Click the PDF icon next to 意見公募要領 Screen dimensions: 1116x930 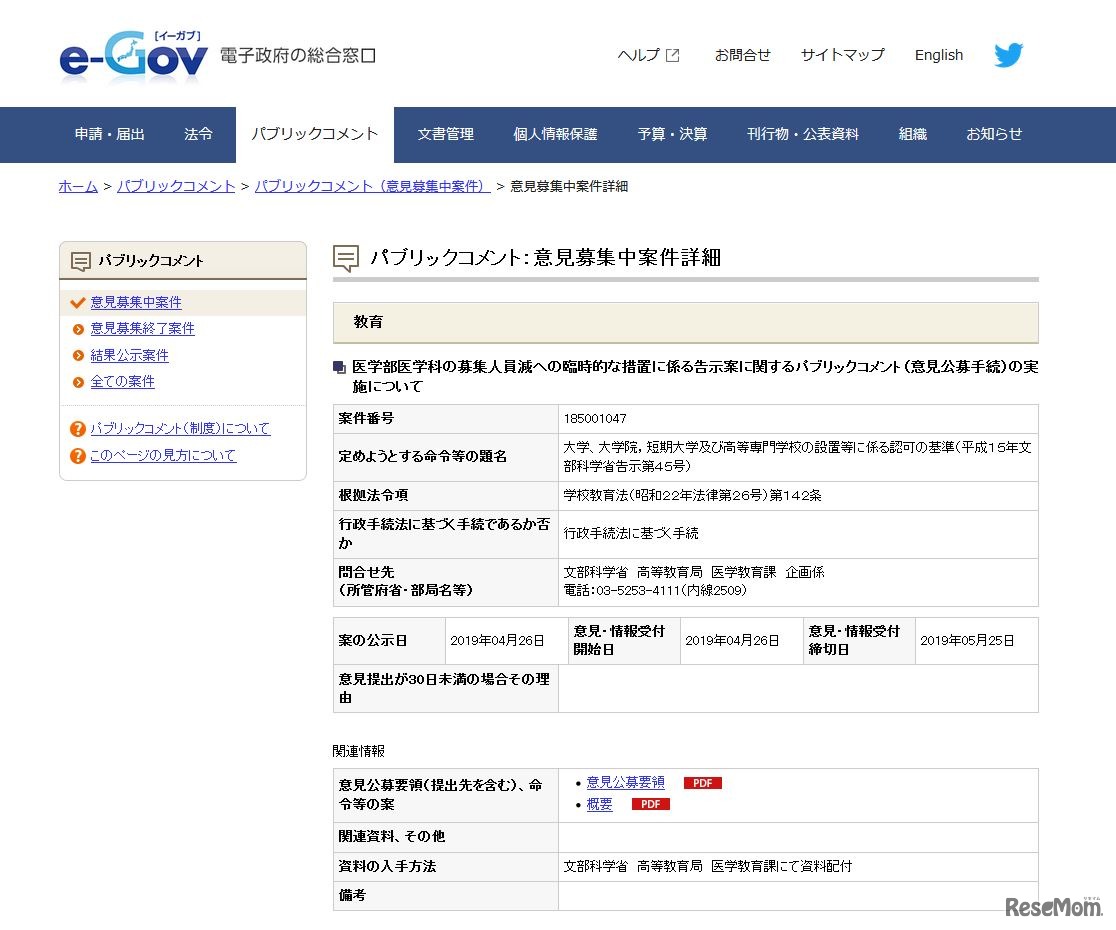[702, 783]
